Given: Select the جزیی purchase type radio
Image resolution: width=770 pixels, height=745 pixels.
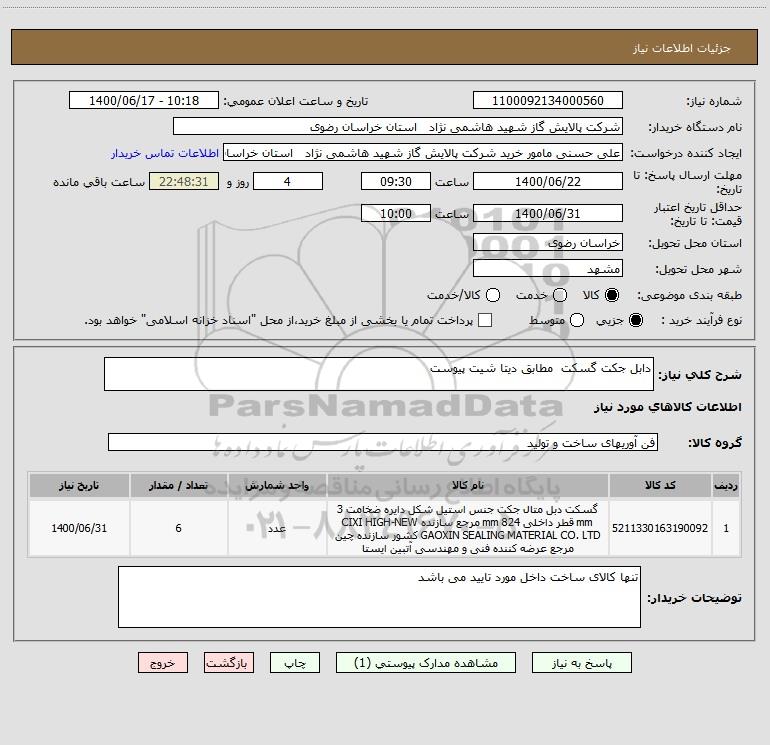Looking at the screenshot, I should (635, 320).
